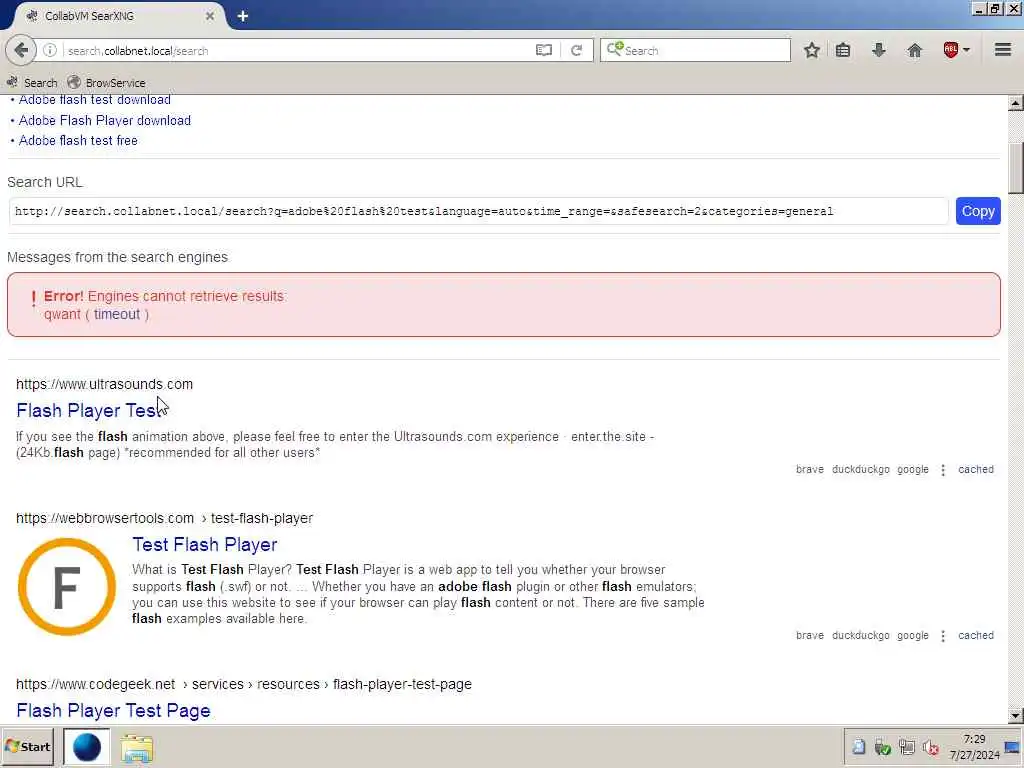Click duckduckgo engine under Test Flash Player

pos(861,635)
